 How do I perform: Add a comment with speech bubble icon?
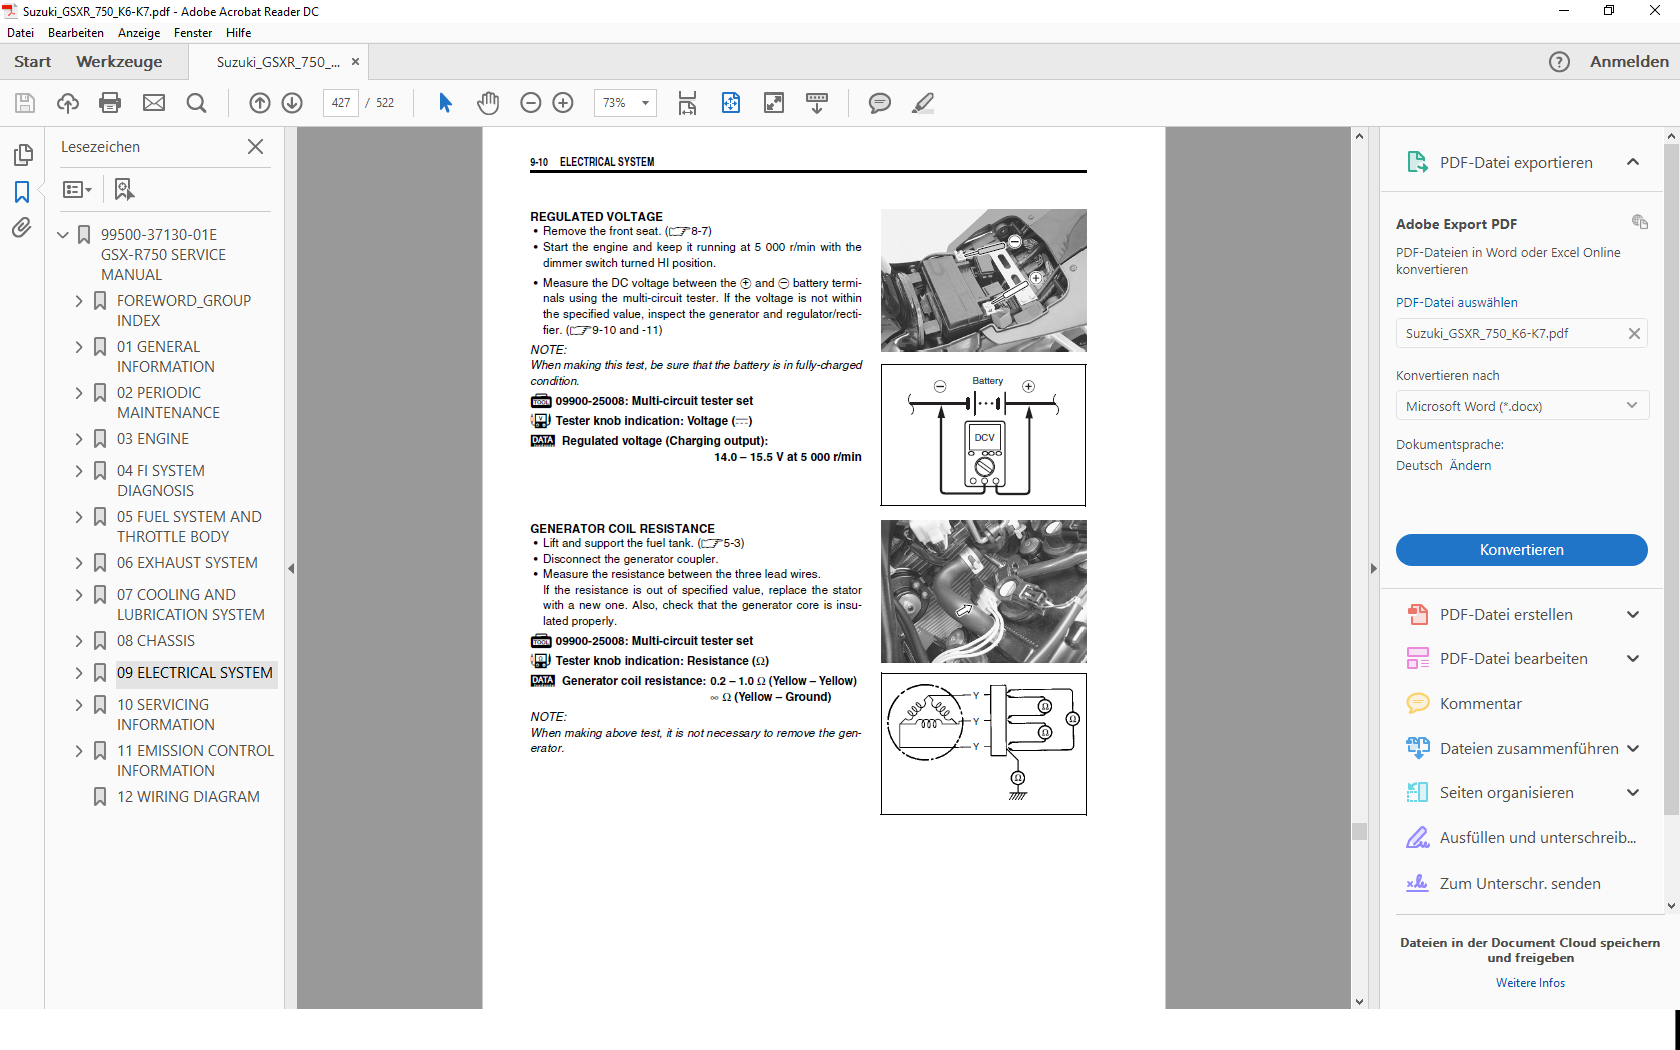point(879,103)
